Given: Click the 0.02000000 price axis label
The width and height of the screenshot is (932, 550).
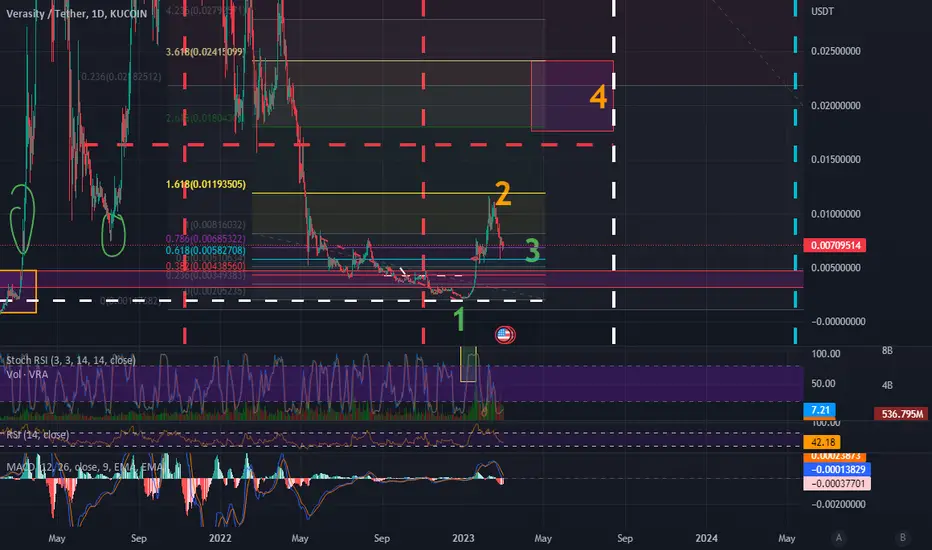Looking at the screenshot, I should tap(836, 106).
